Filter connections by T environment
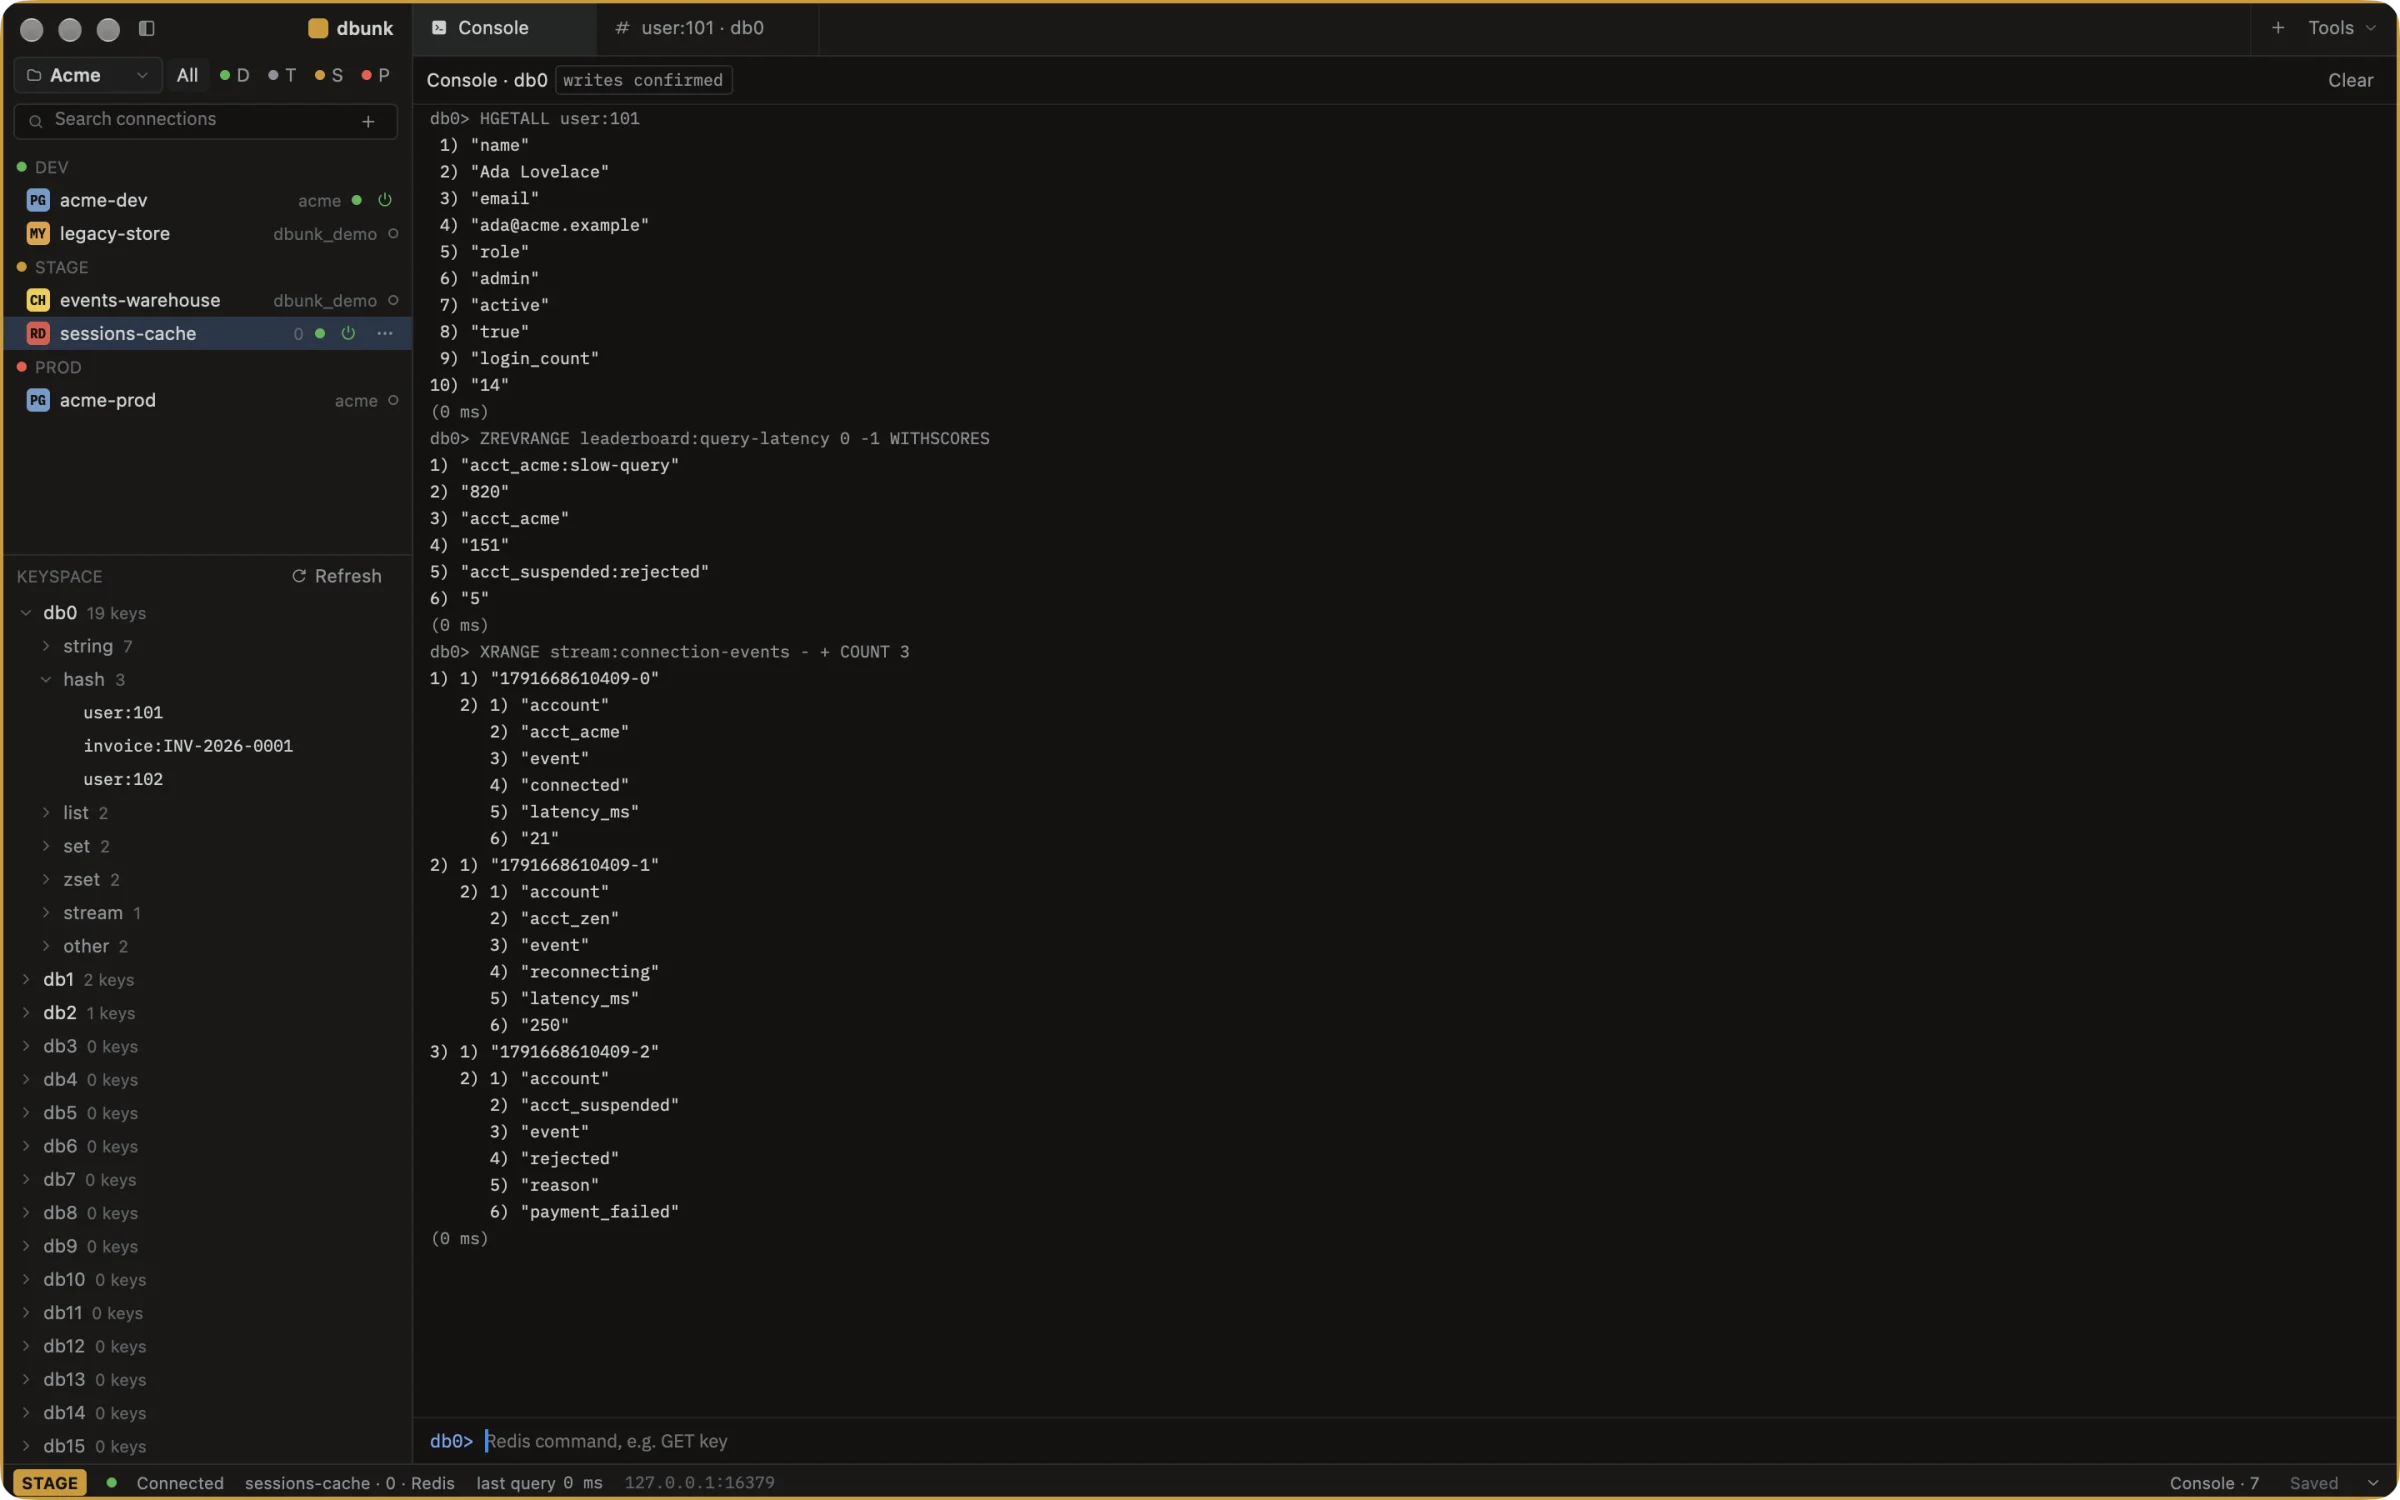 click(282, 75)
